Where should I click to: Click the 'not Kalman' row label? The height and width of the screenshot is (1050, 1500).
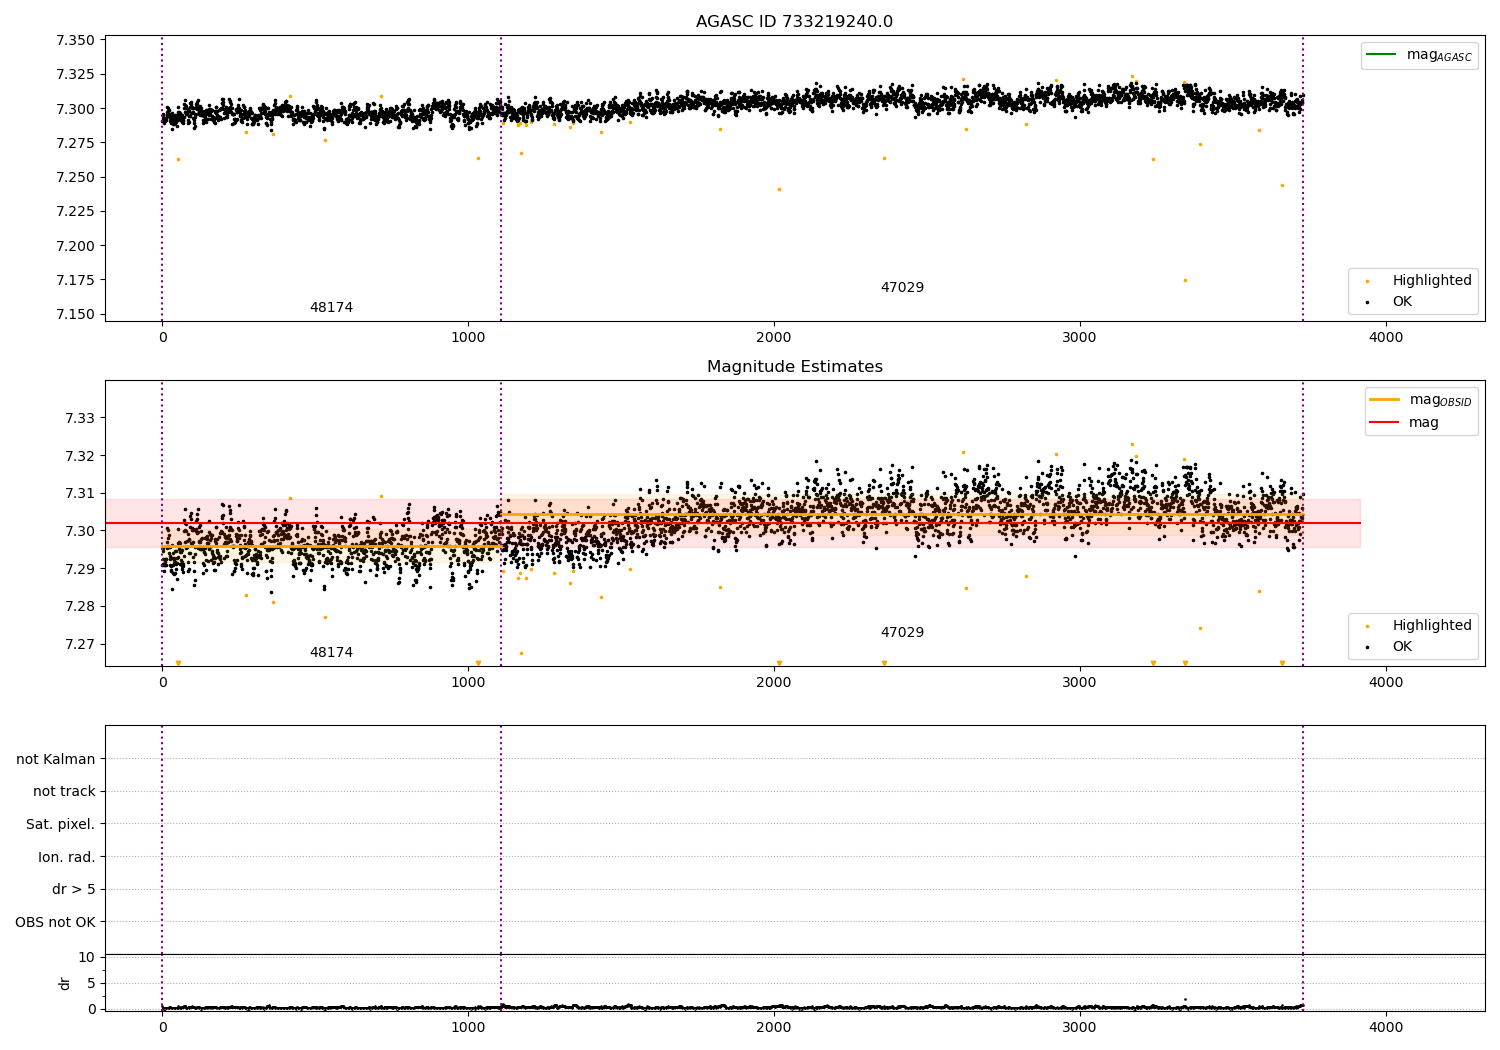56,759
